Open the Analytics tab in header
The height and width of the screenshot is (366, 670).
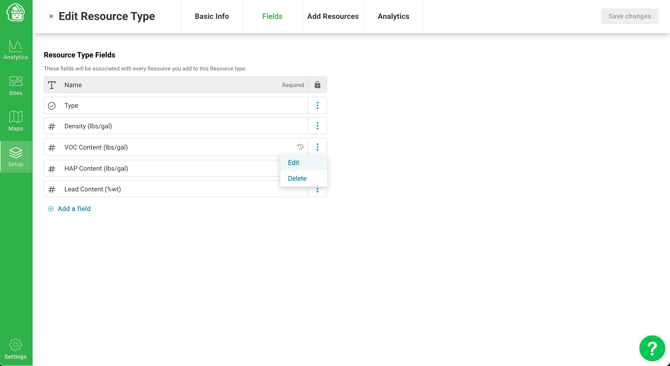pos(394,16)
